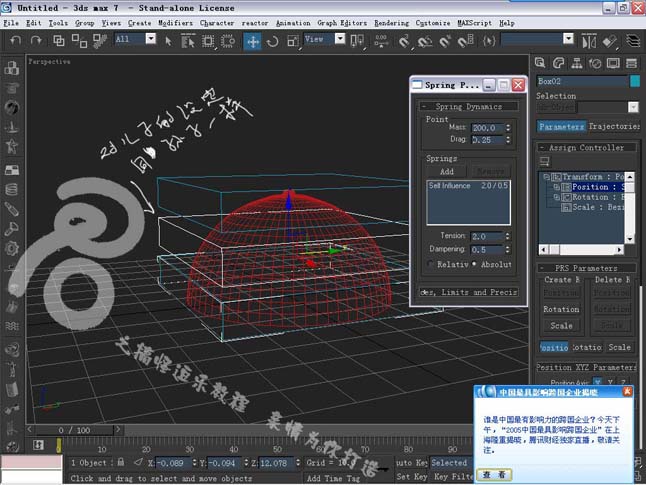Switch to Modify command panel tab

click(x=558, y=63)
